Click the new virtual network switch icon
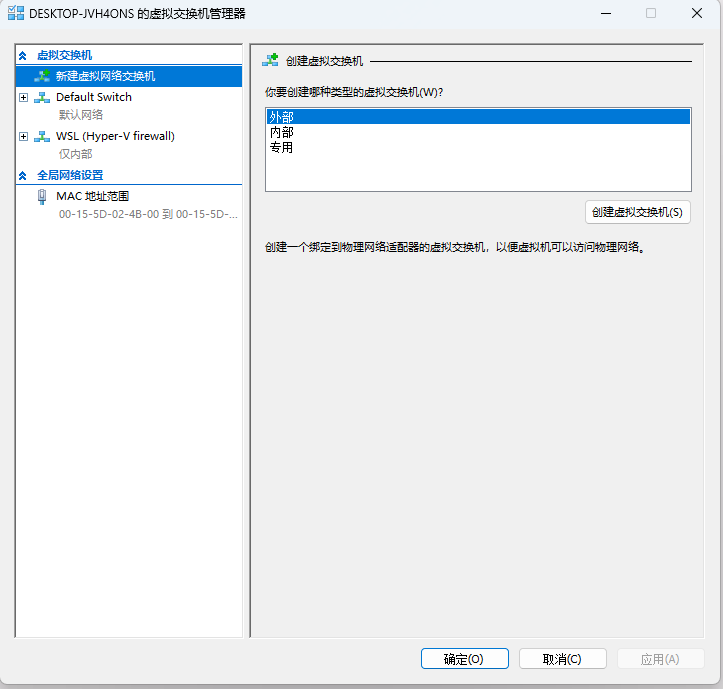The height and width of the screenshot is (689, 723). (x=42, y=76)
